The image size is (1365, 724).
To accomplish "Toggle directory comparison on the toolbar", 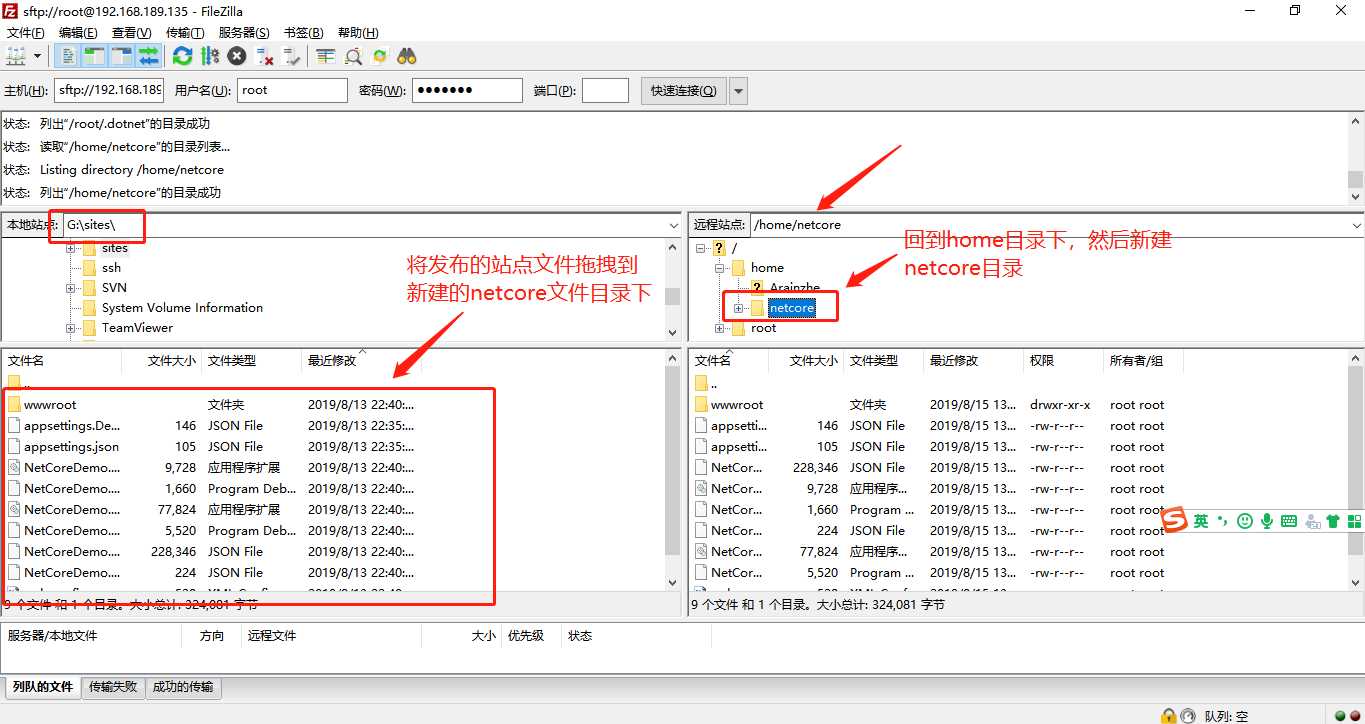I will [353, 56].
